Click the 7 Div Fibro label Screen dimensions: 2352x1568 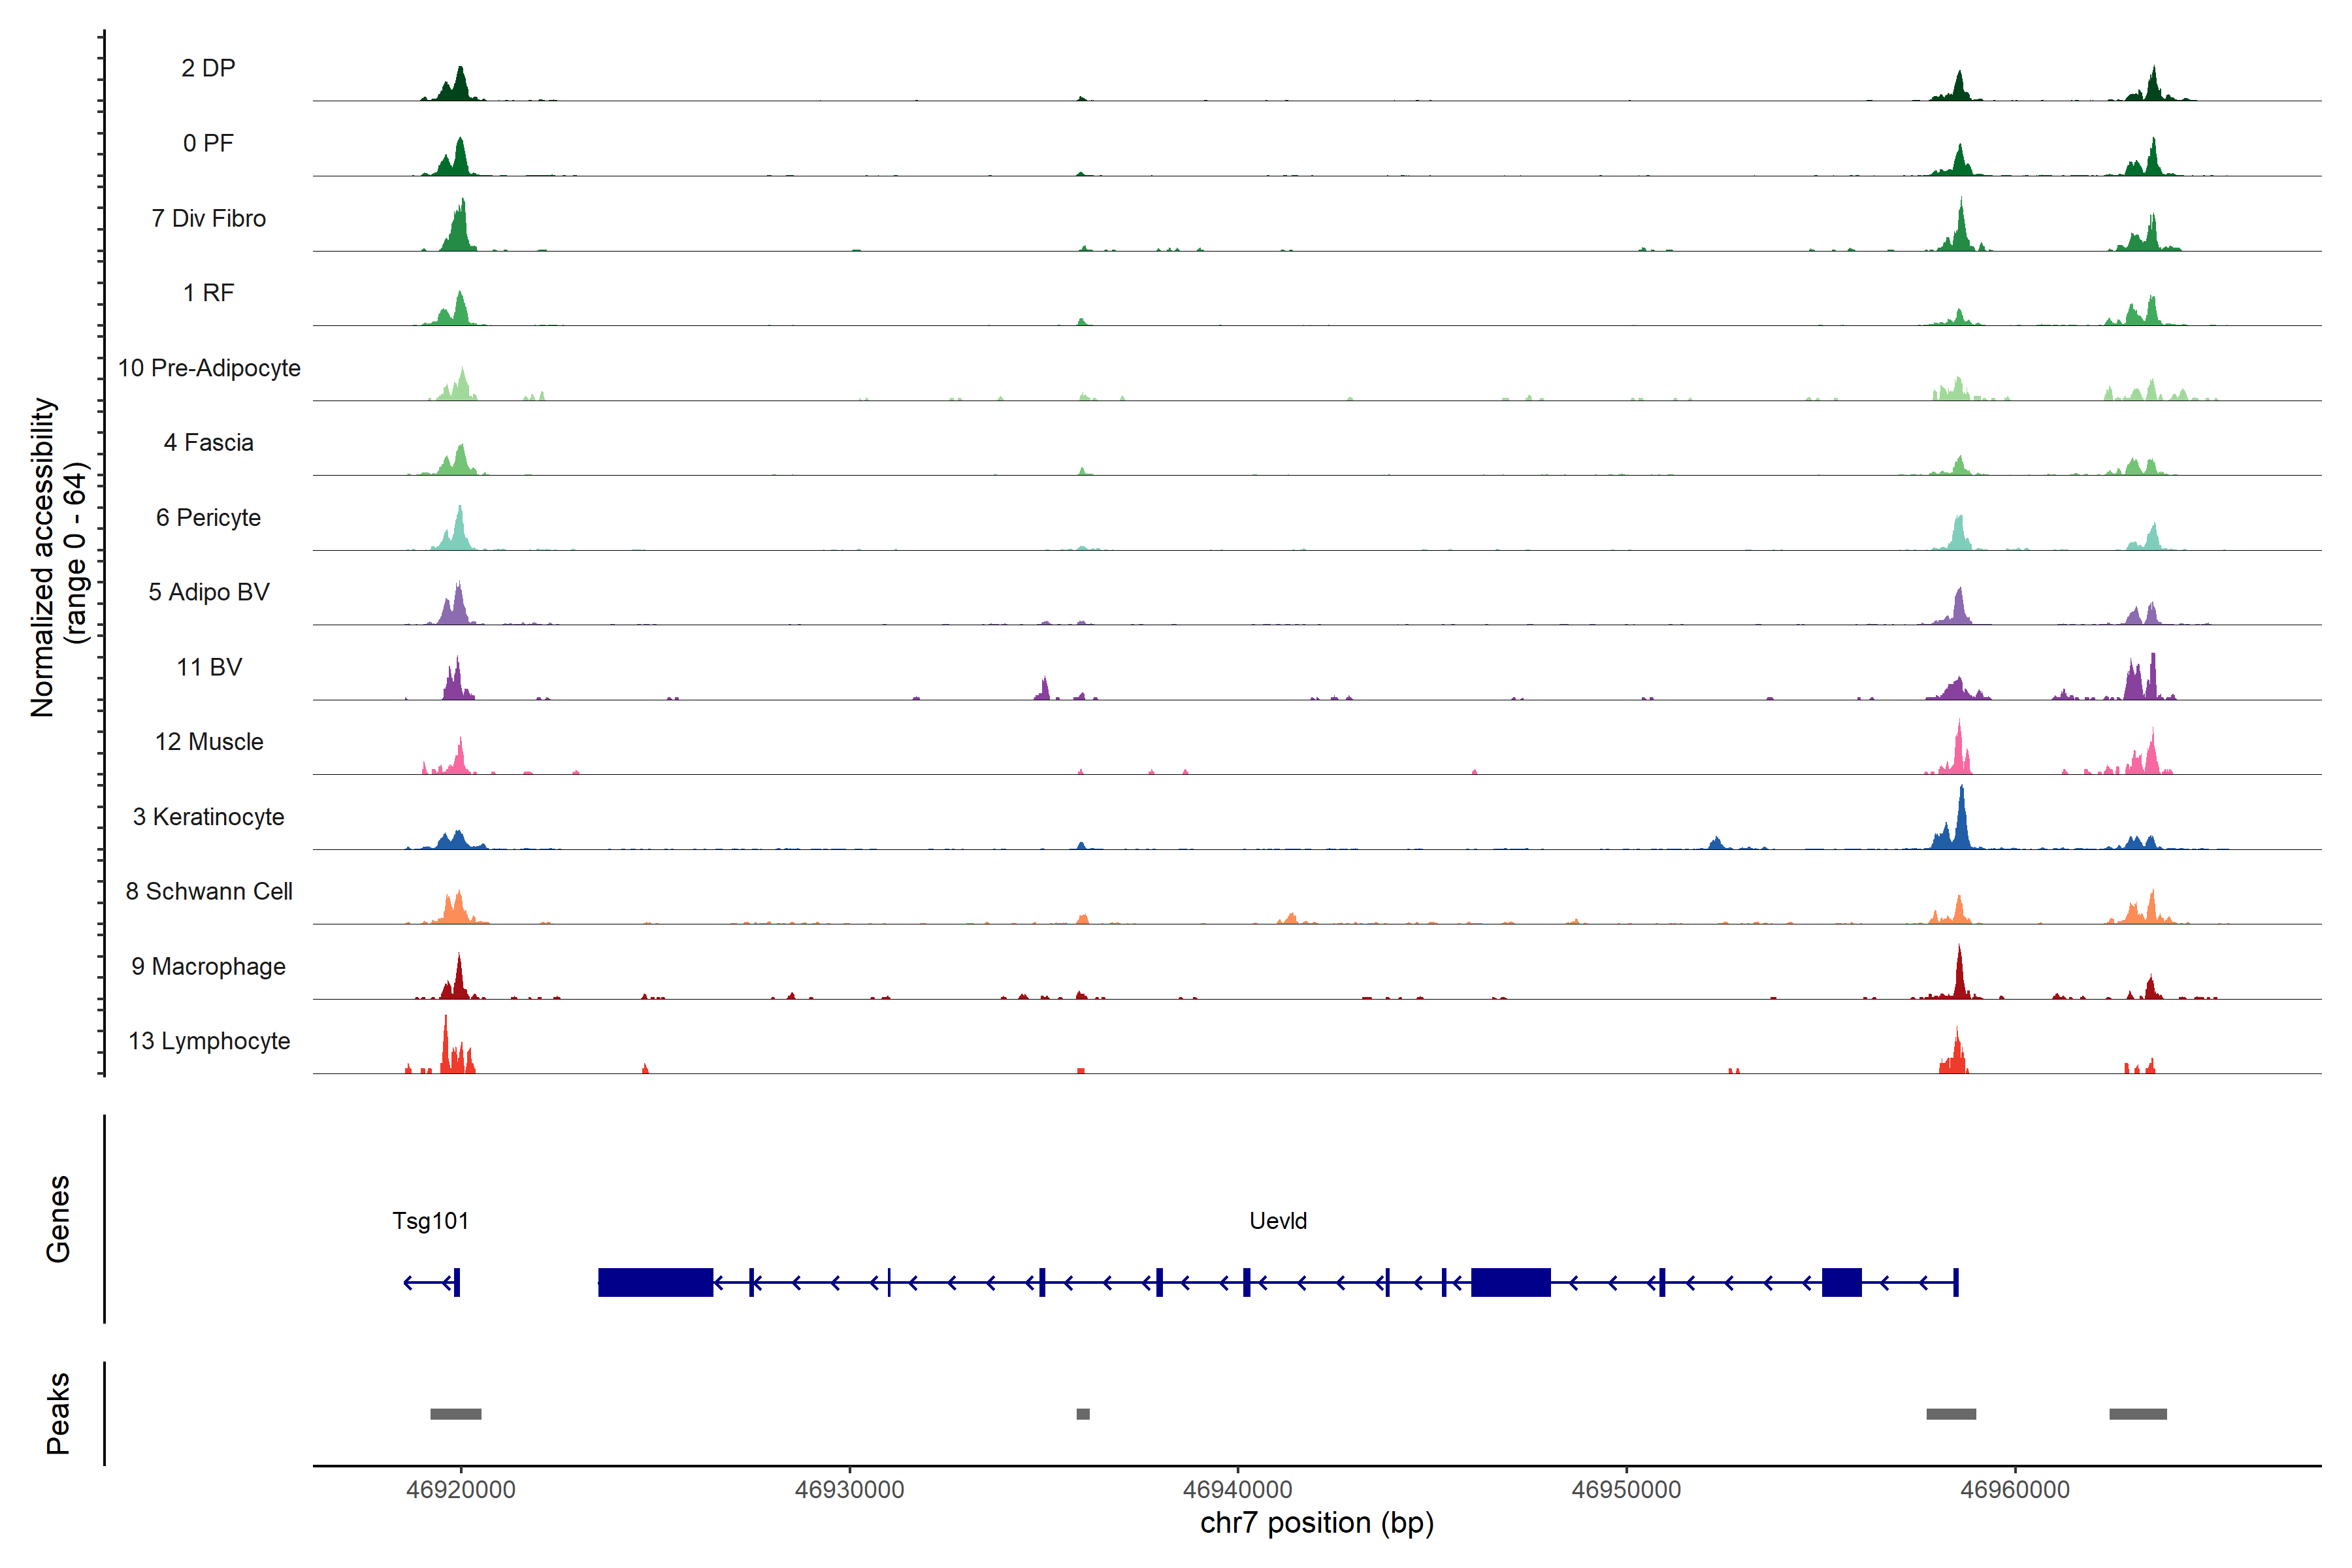click(208, 218)
